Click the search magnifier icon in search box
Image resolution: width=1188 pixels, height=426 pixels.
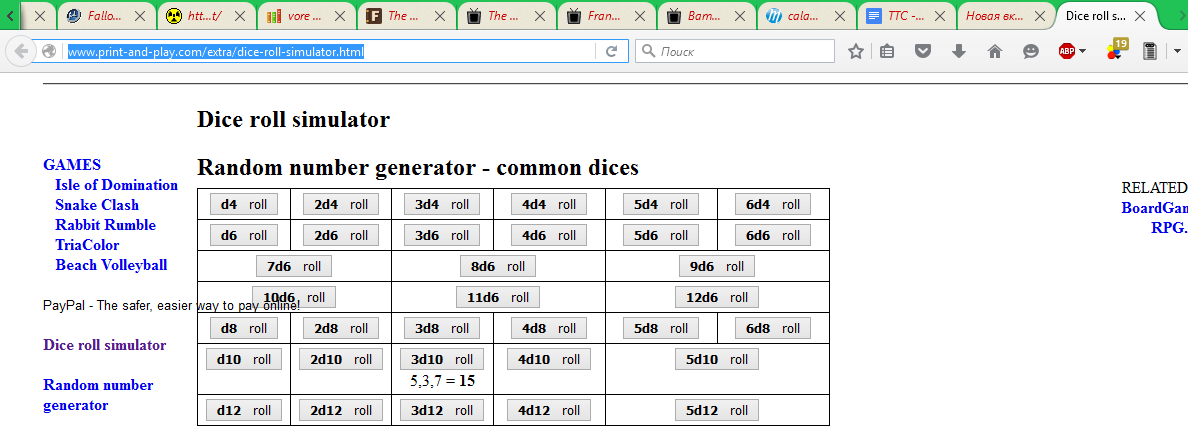pos(648,52)
